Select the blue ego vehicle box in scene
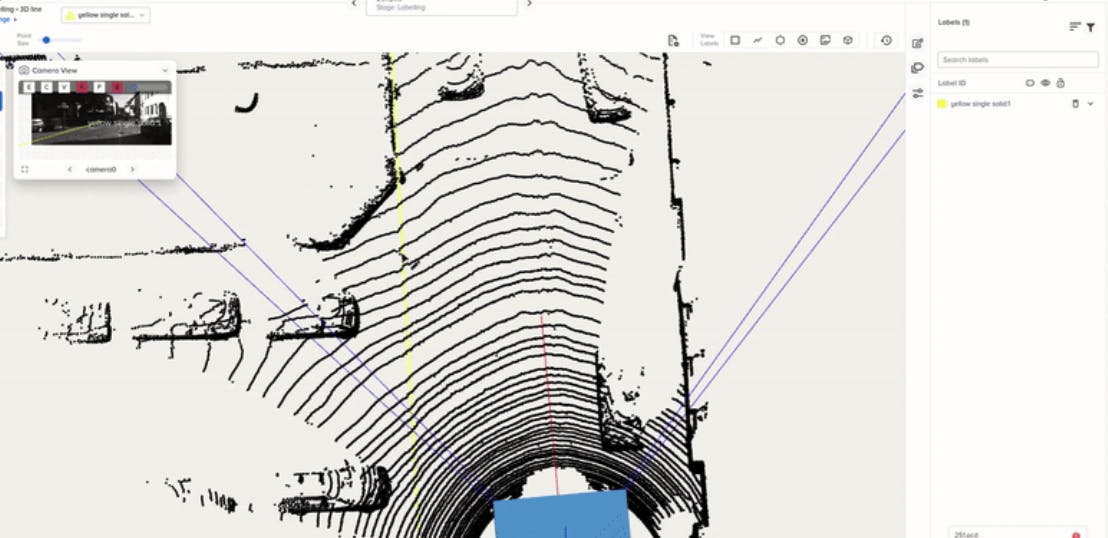Viewport: 1108px width, 538px height. [560, 515]
